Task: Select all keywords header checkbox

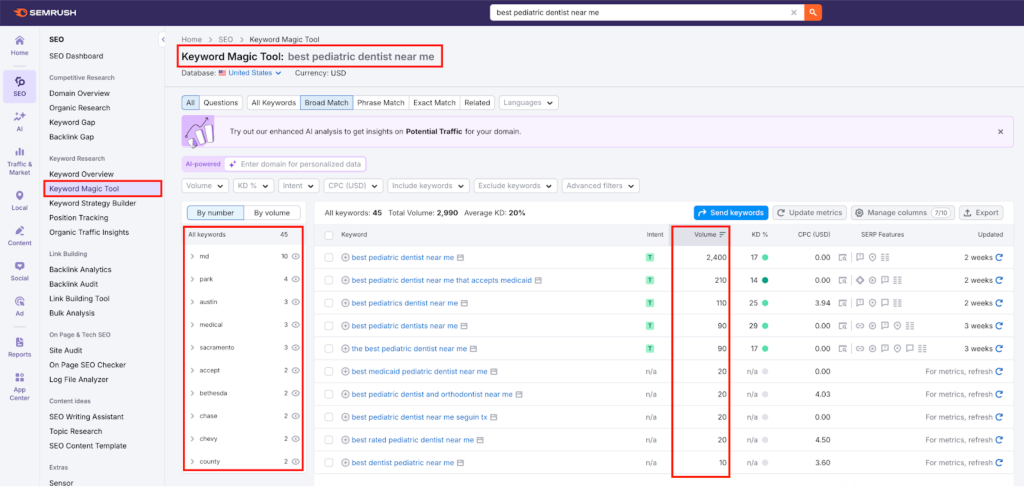Action: point(328,235)
